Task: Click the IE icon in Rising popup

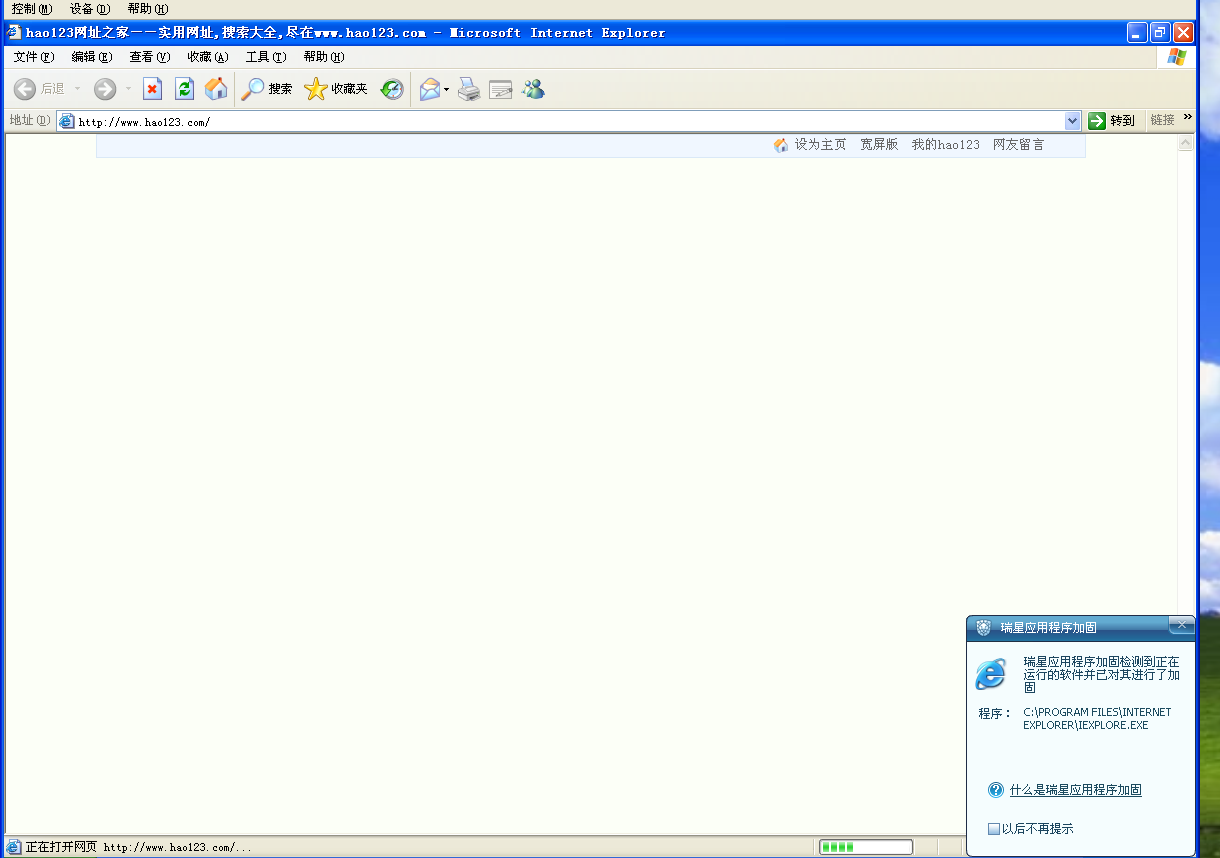Action: click(x=991, y=674)
